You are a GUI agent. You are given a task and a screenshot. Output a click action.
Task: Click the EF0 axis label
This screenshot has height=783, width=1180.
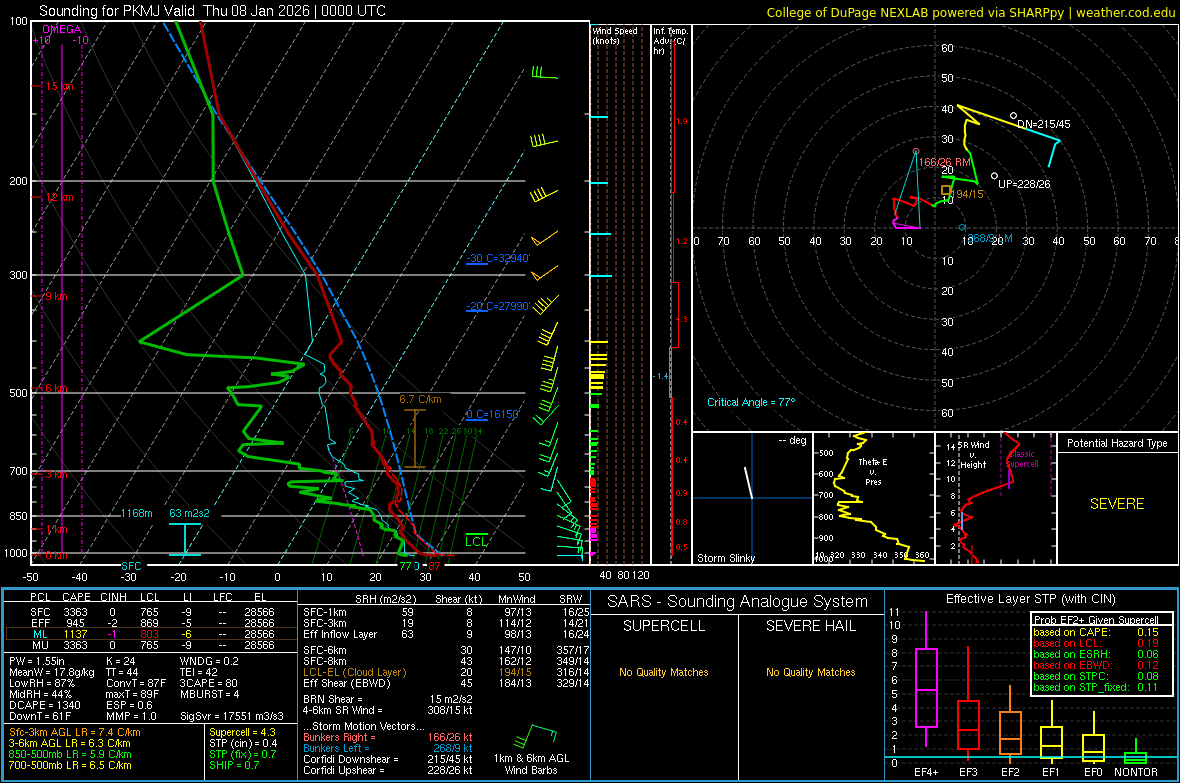(1093, 772)
